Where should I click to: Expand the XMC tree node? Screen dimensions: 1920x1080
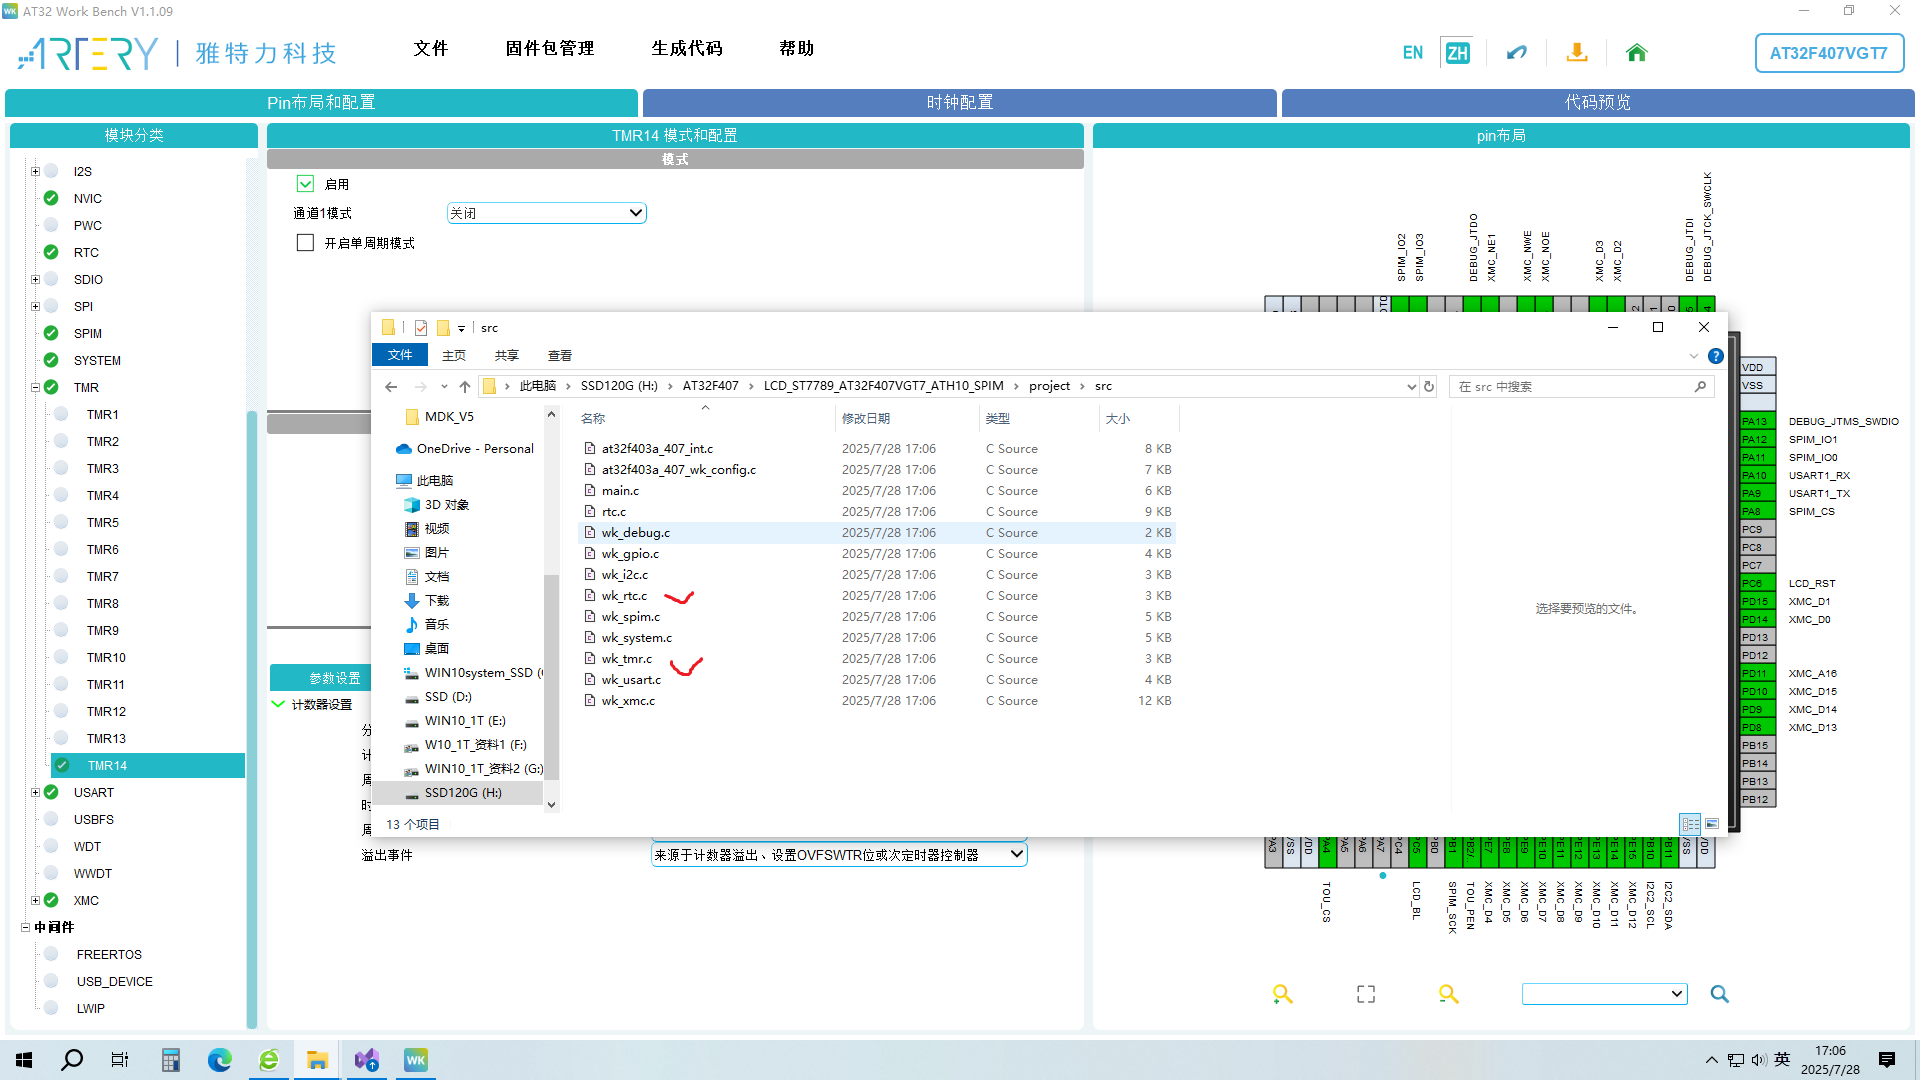point(35,900)
